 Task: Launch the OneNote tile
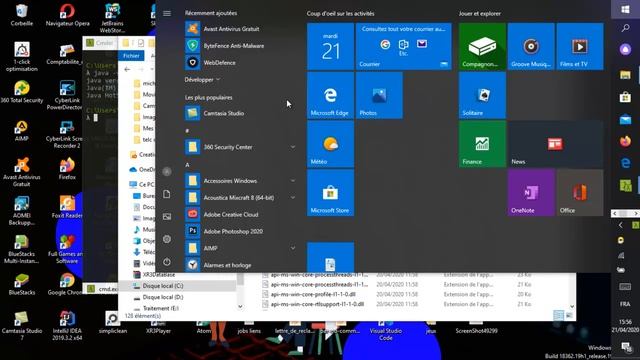pos(531,193)
